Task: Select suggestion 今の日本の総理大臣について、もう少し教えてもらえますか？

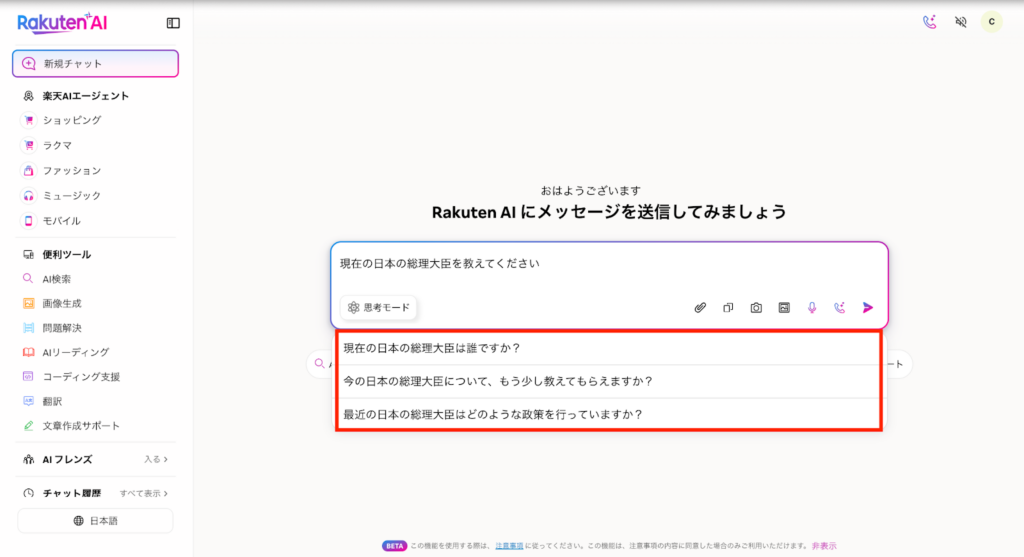Action: tap(609, 381)
